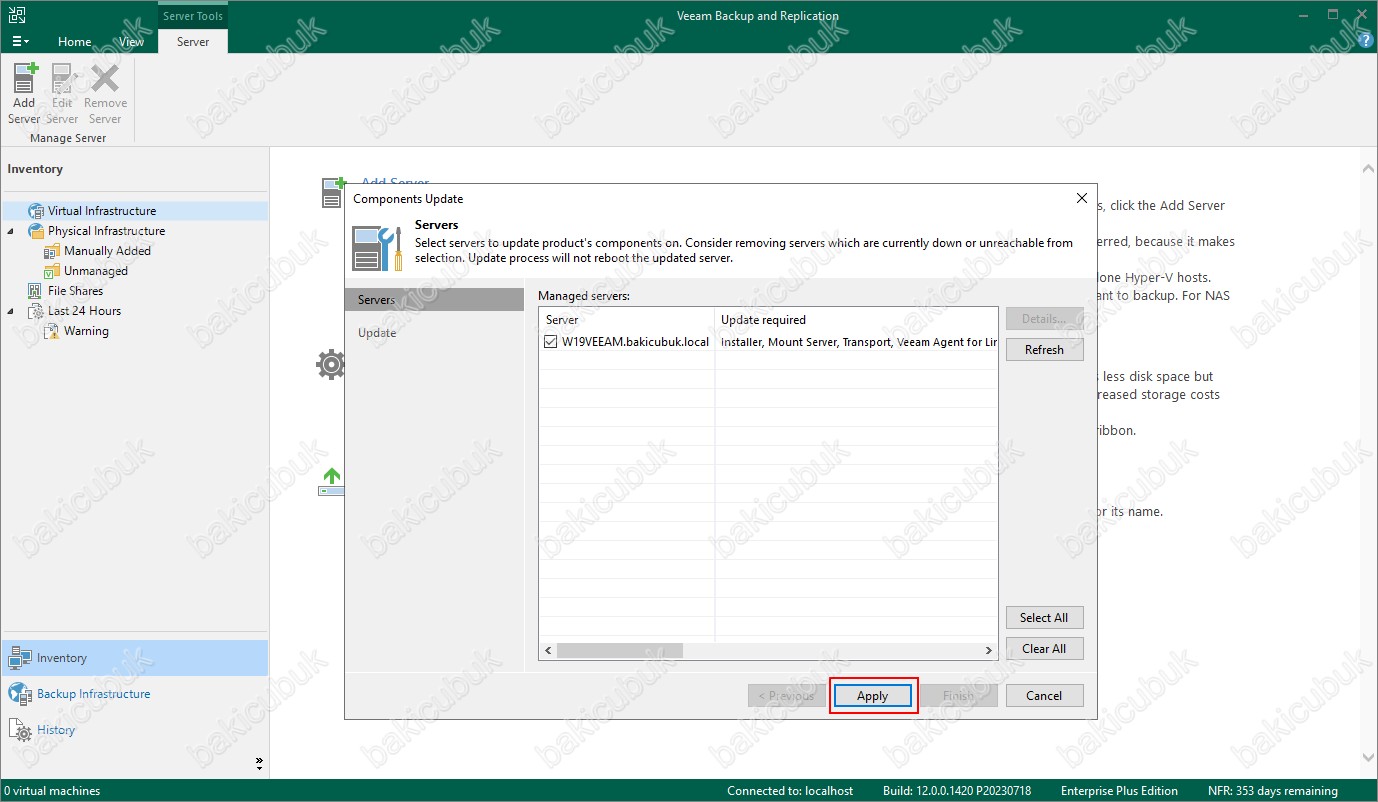
Task: Select the Server Tools contextual tab
Action: [x=193, y=16]
